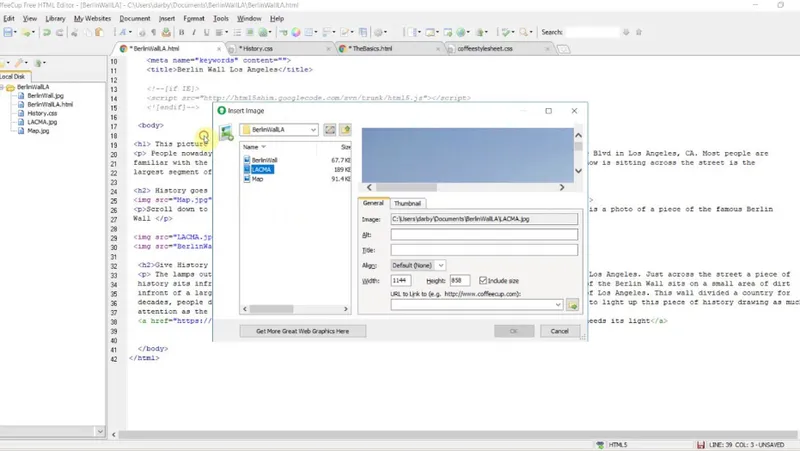Image resolution: width=800 pixels, height=451 pixels.
Task: Switch to the Thumbnail tab
Action: 407,203
